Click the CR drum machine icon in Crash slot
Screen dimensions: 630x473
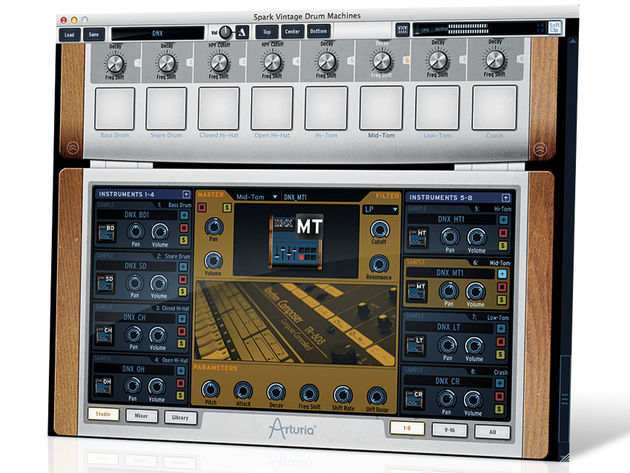pos(413,399)
